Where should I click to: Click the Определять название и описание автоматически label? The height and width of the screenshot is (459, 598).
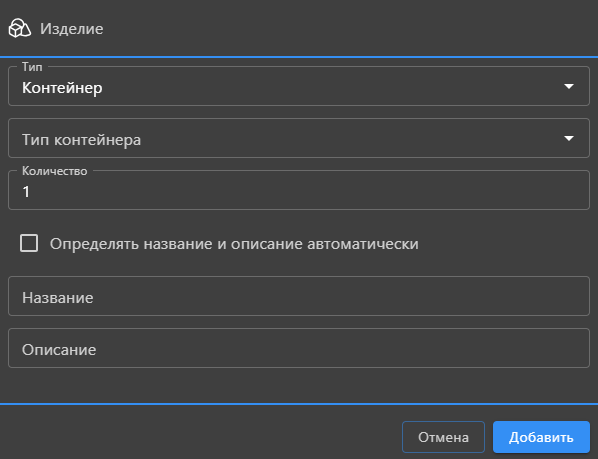[x=234, y=244]
